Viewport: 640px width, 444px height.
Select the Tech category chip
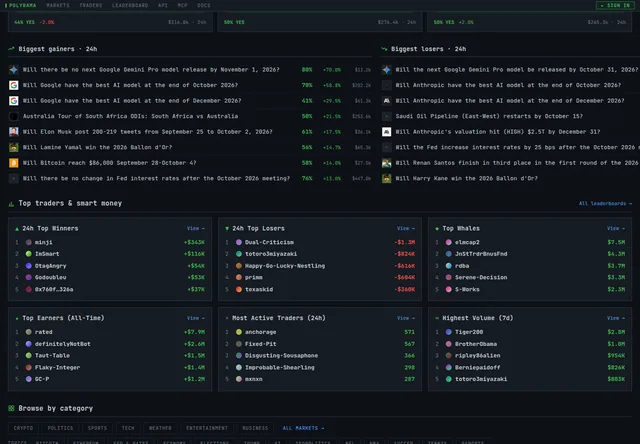click(x=128, y=428)
